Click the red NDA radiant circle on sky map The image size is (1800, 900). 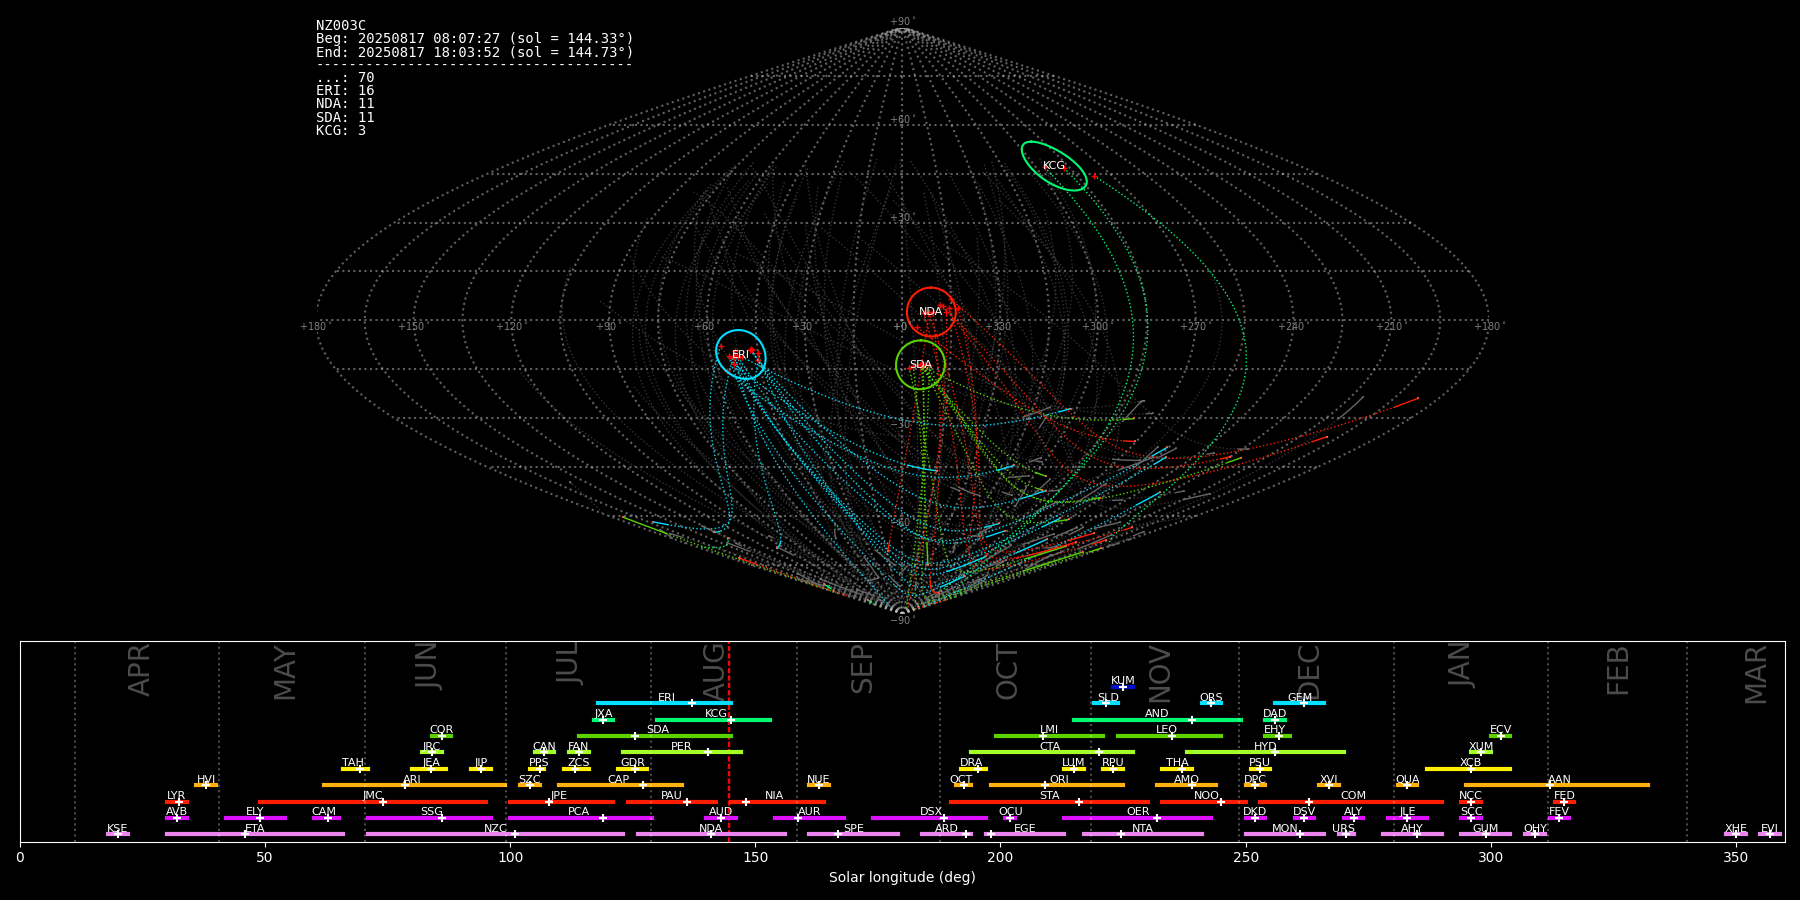931,312
